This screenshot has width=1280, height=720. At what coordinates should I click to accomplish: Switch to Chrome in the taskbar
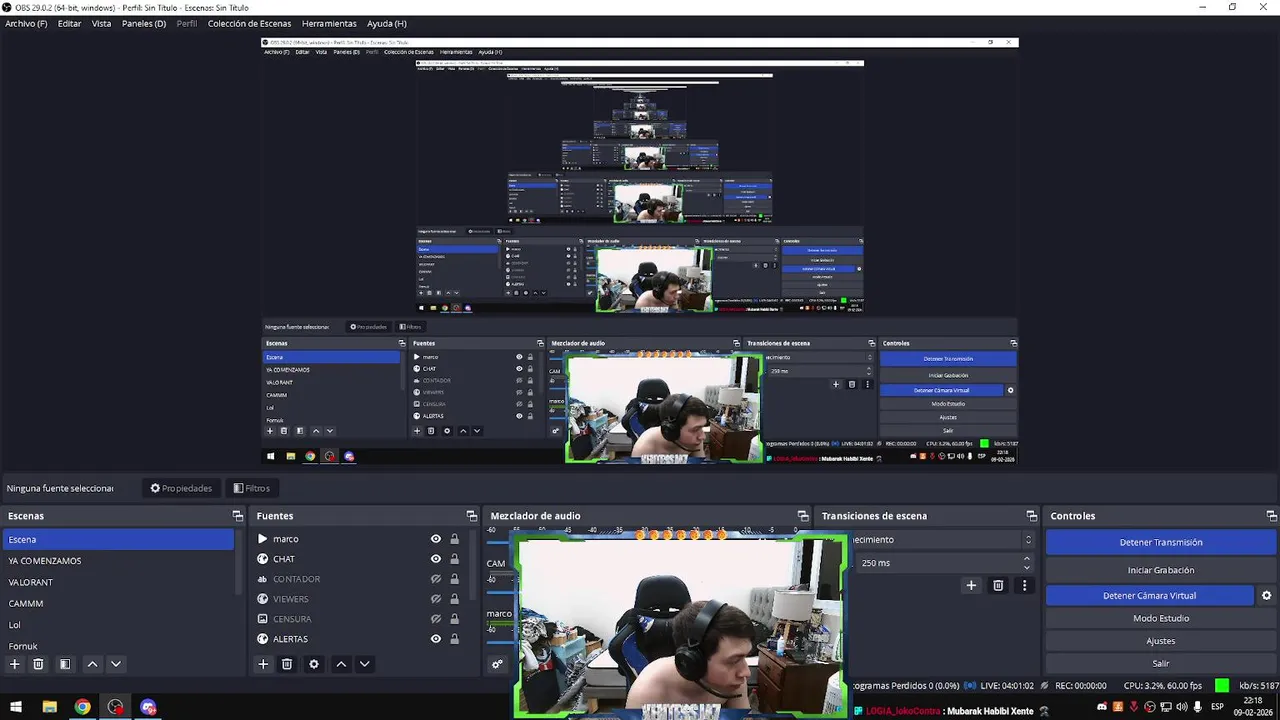[82, 707]
